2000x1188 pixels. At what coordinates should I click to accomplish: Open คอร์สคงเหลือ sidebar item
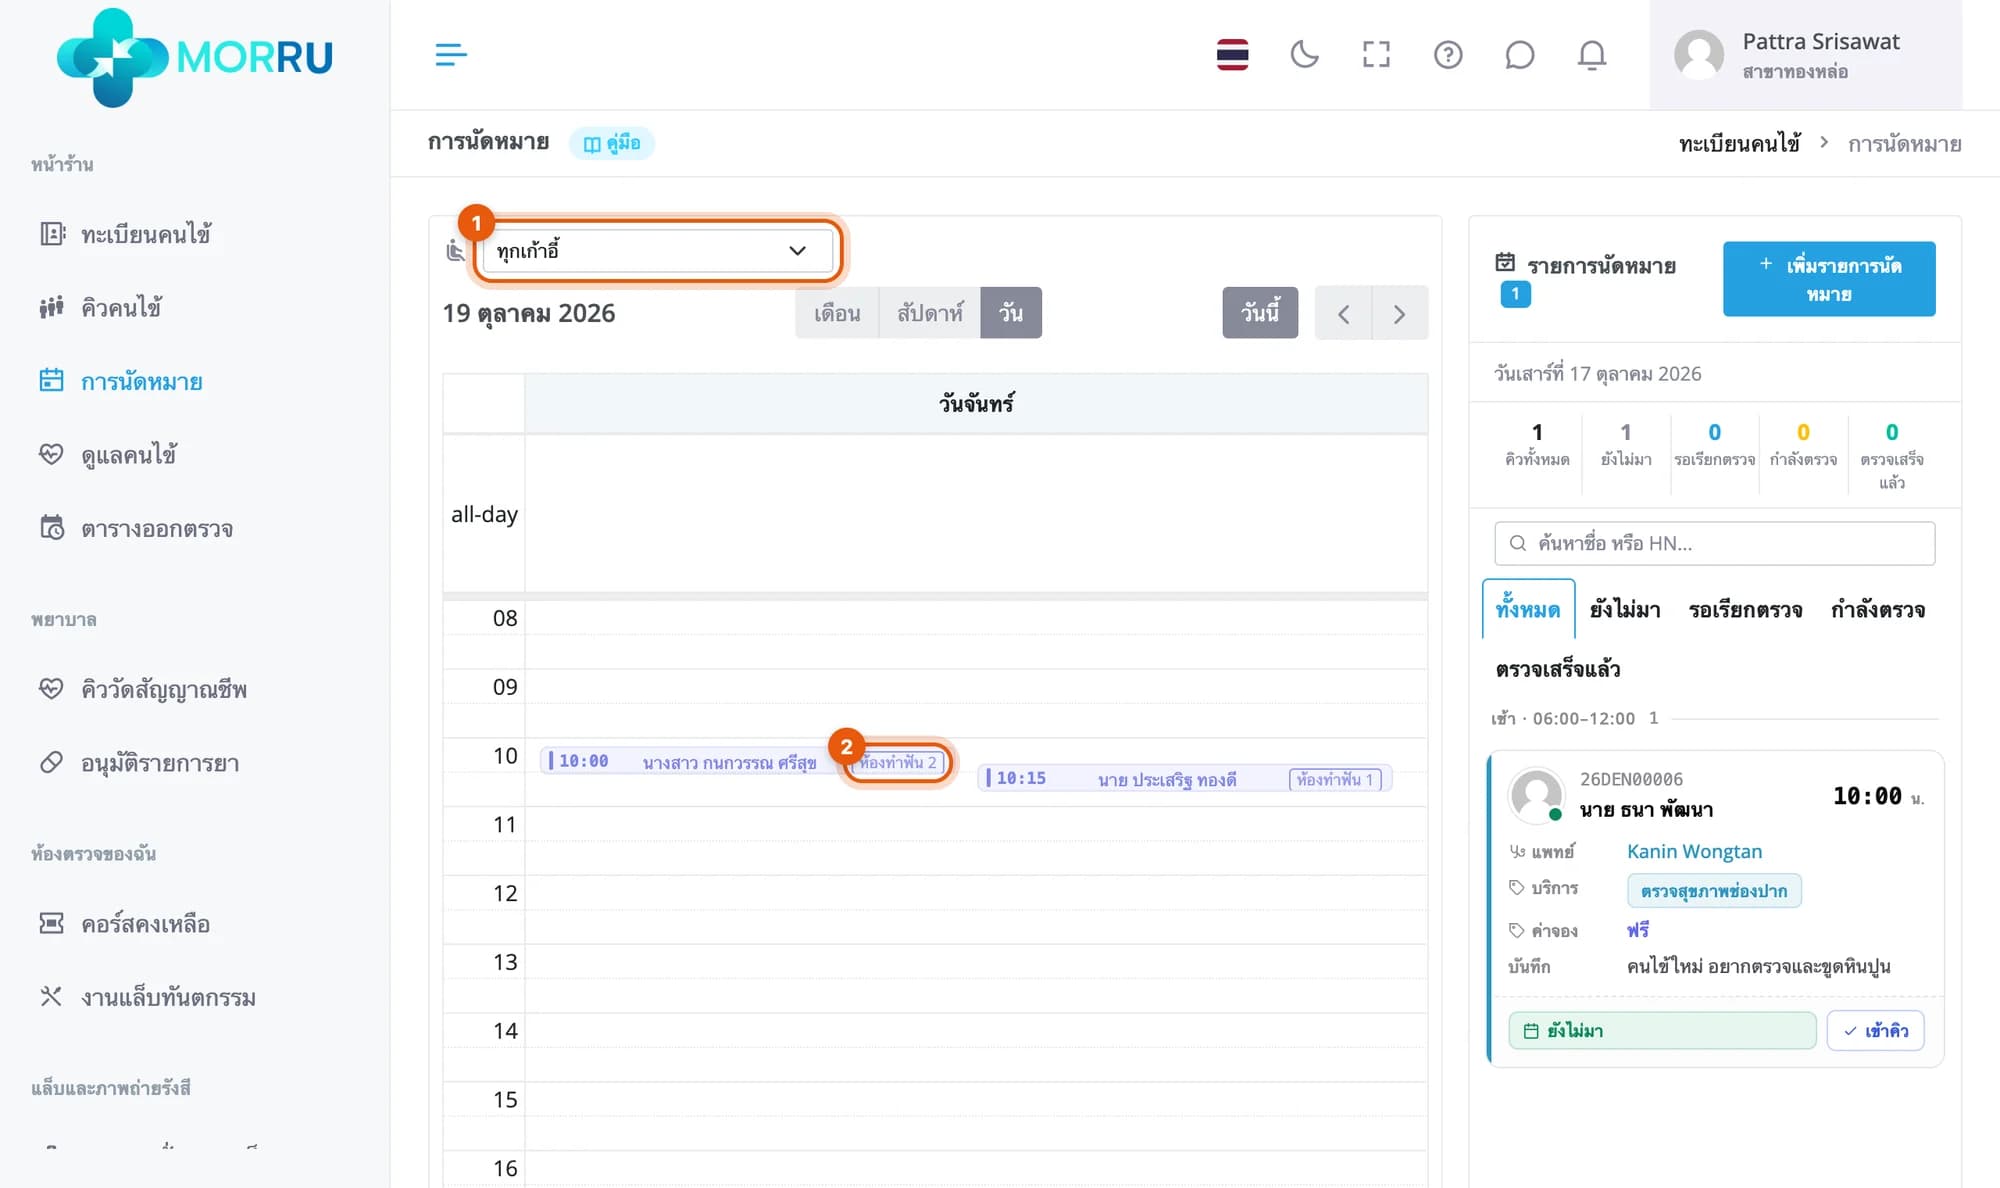pyautogui.click(x=145, y=923)
